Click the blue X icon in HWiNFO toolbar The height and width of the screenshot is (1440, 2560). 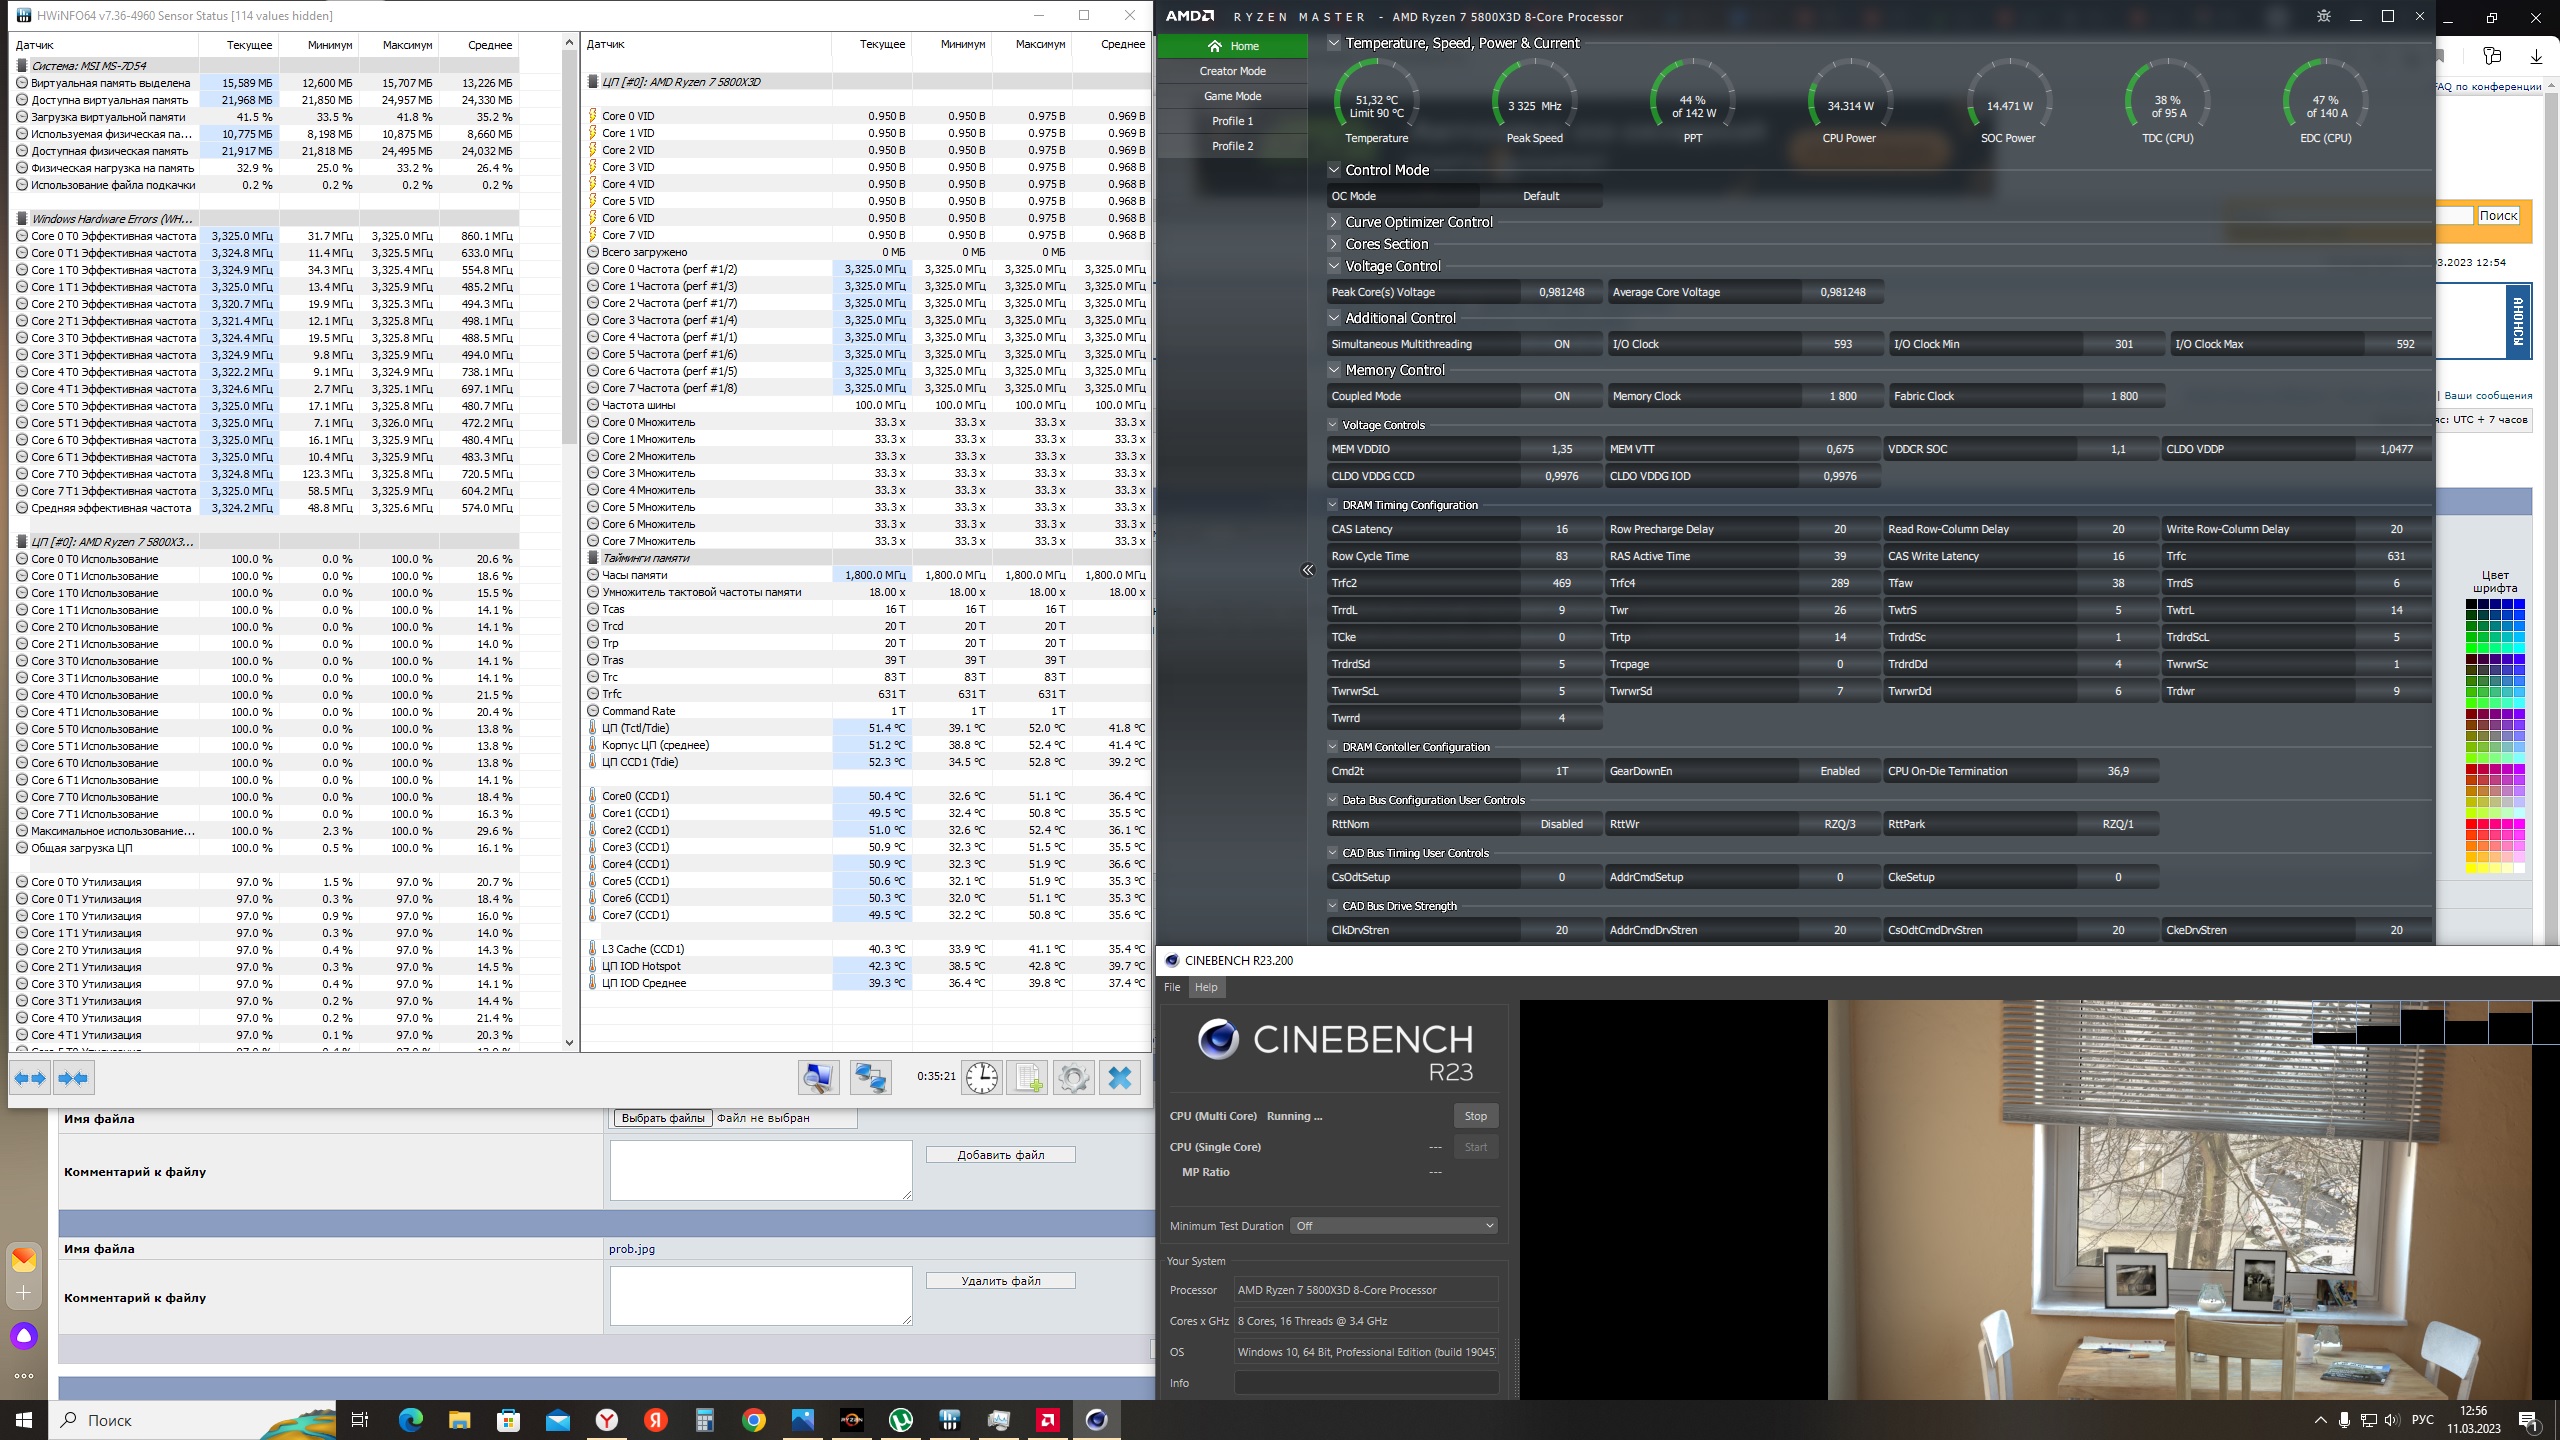pos(1120,1078)
